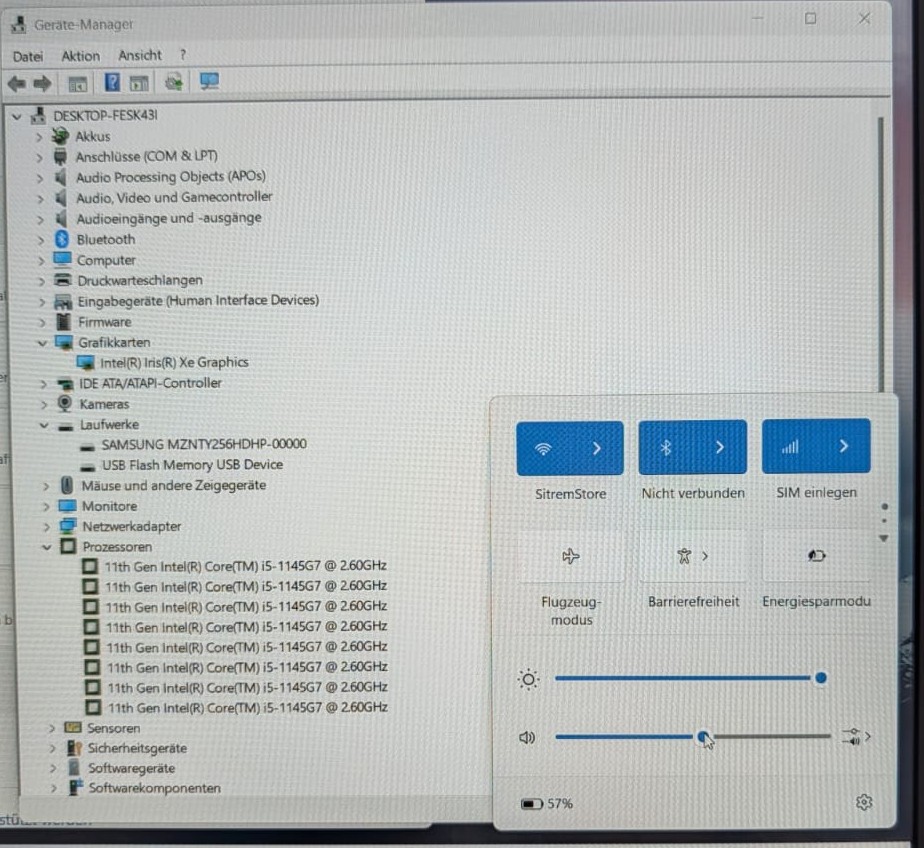Click scan for hardware changes monitor icon
The height and width of the screenshot is (848, 924).
point(209,81)
